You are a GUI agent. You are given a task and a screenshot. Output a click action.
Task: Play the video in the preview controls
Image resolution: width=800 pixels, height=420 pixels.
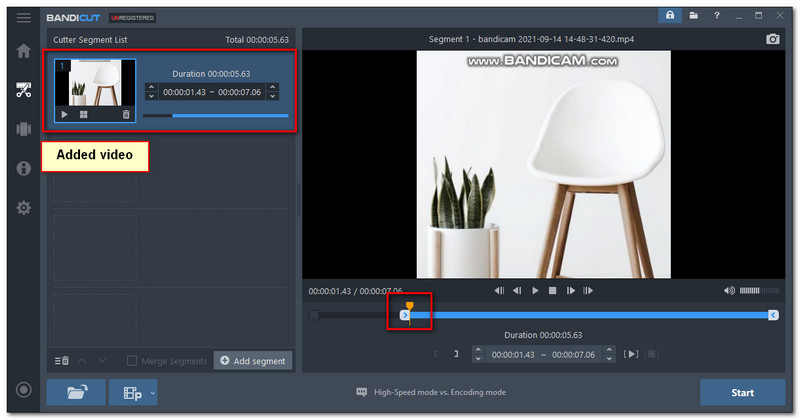point(535,291)
